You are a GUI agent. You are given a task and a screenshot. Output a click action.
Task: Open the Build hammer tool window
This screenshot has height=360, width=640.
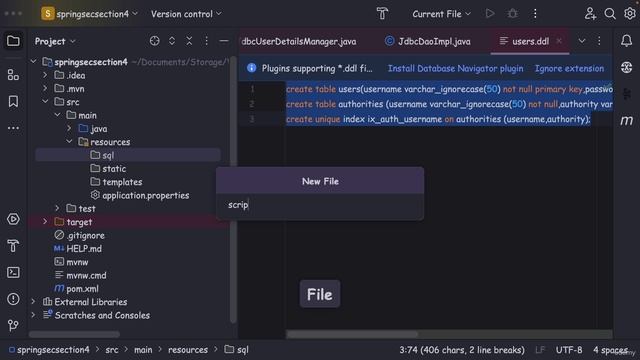point(13,246)
